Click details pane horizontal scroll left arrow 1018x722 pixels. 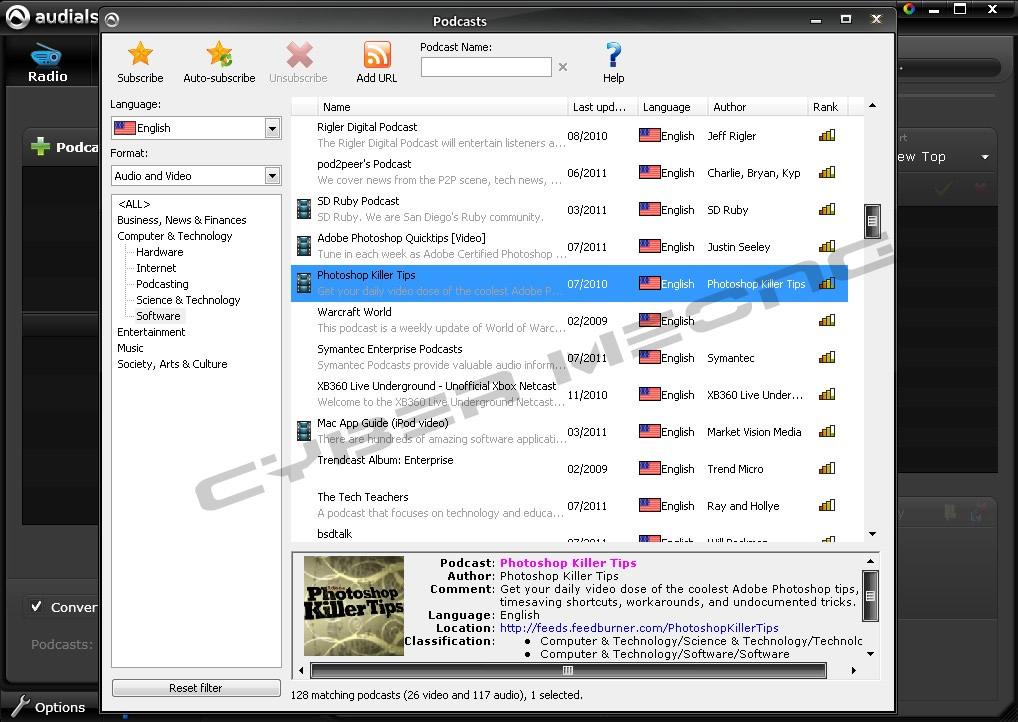tap(301, 670)
